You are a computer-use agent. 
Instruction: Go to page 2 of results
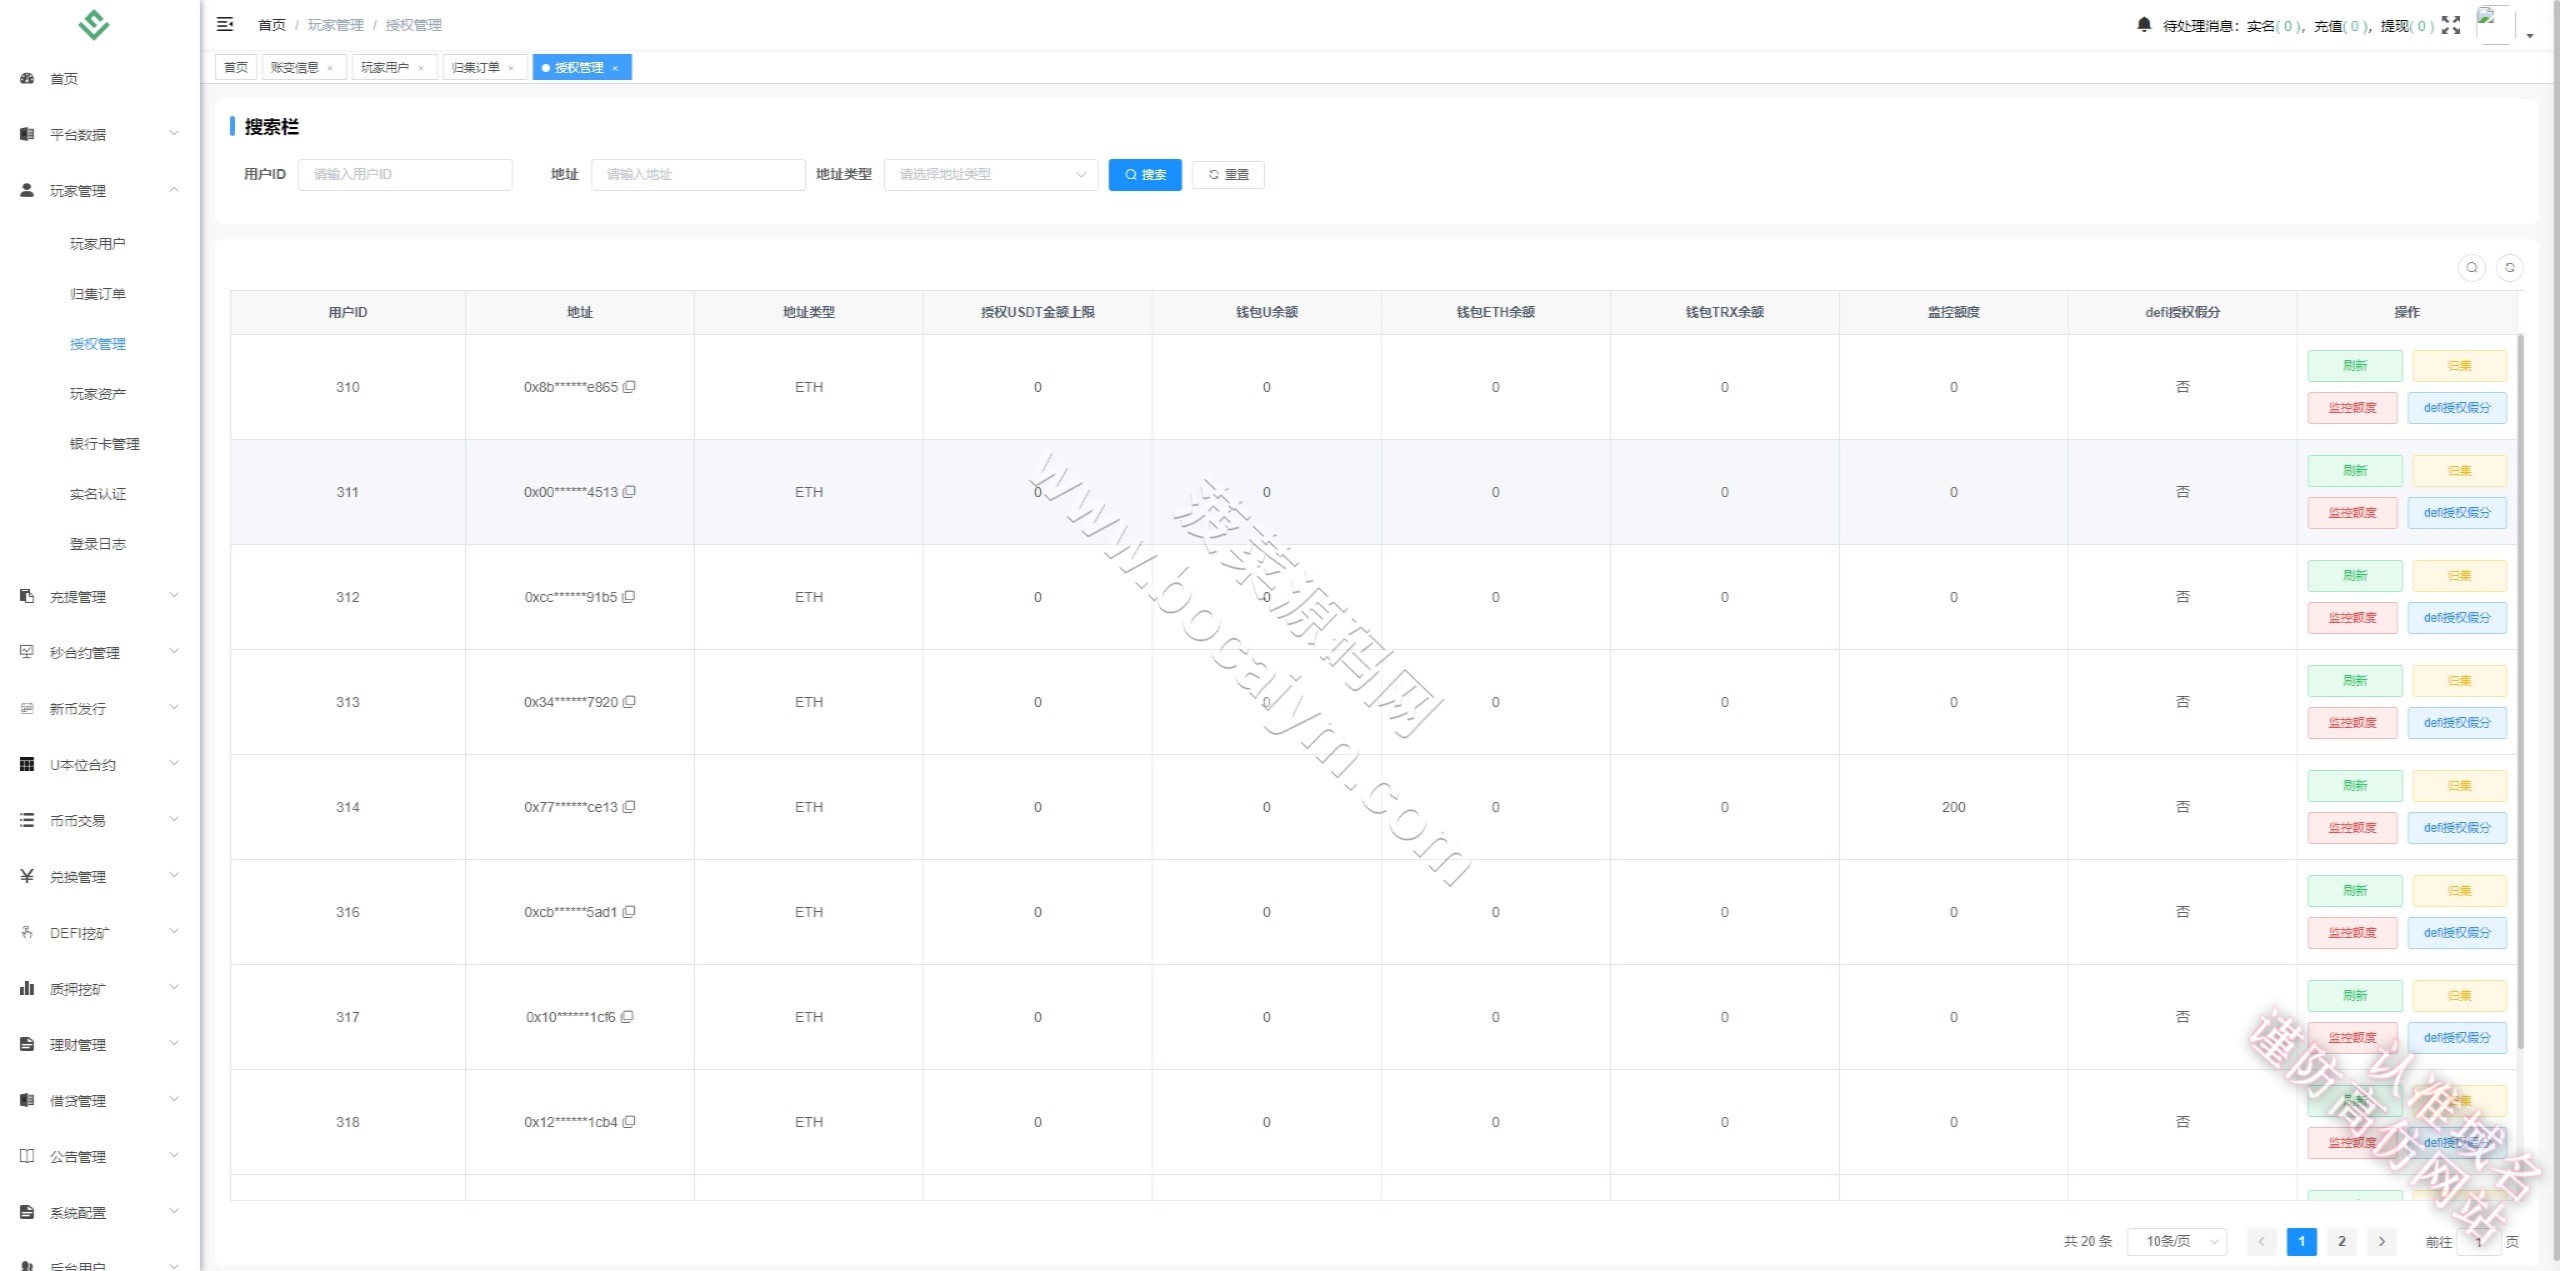click(2341, 1241)
